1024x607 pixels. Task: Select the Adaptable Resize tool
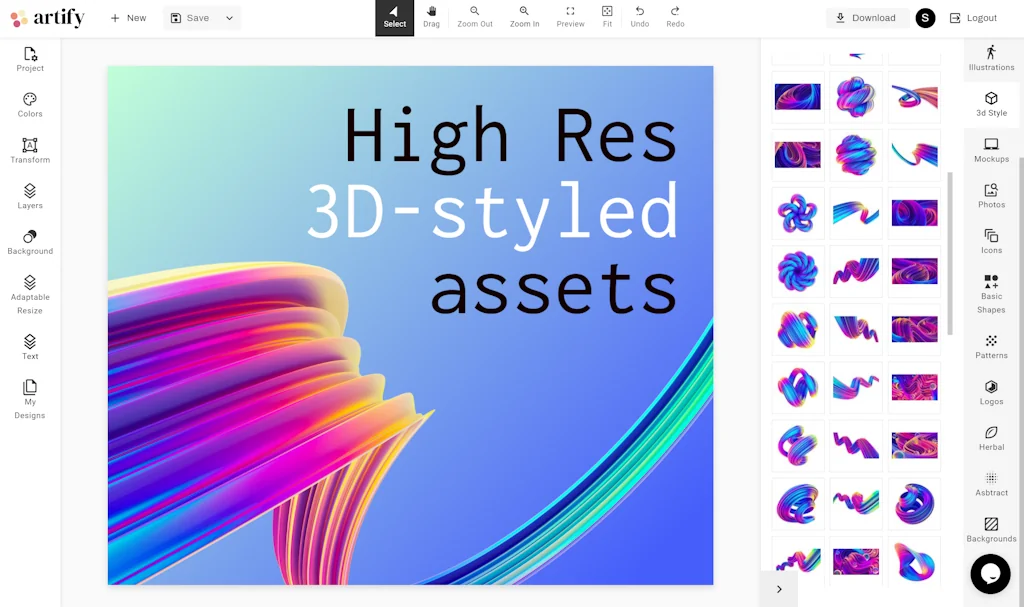tap(30, 295)
